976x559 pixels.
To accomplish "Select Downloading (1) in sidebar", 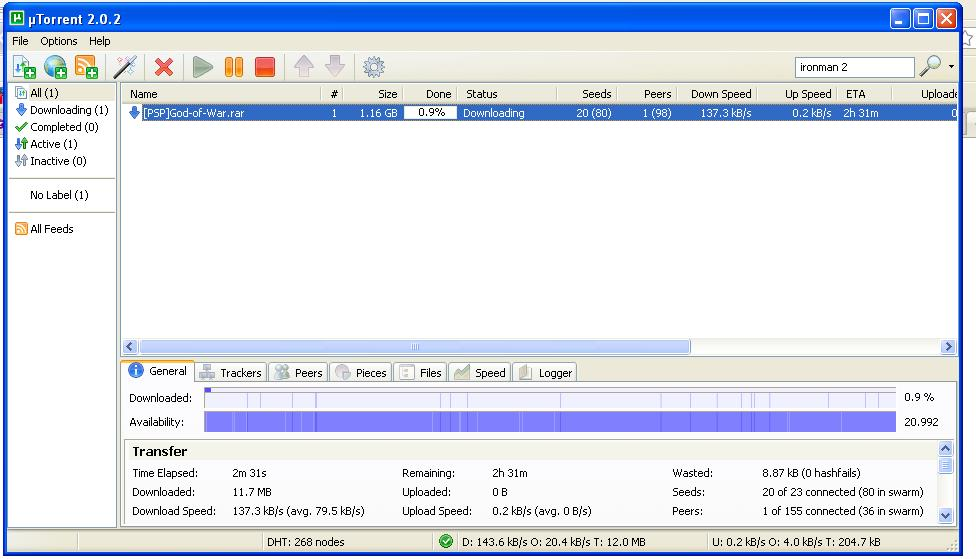I will coord(63,110).
